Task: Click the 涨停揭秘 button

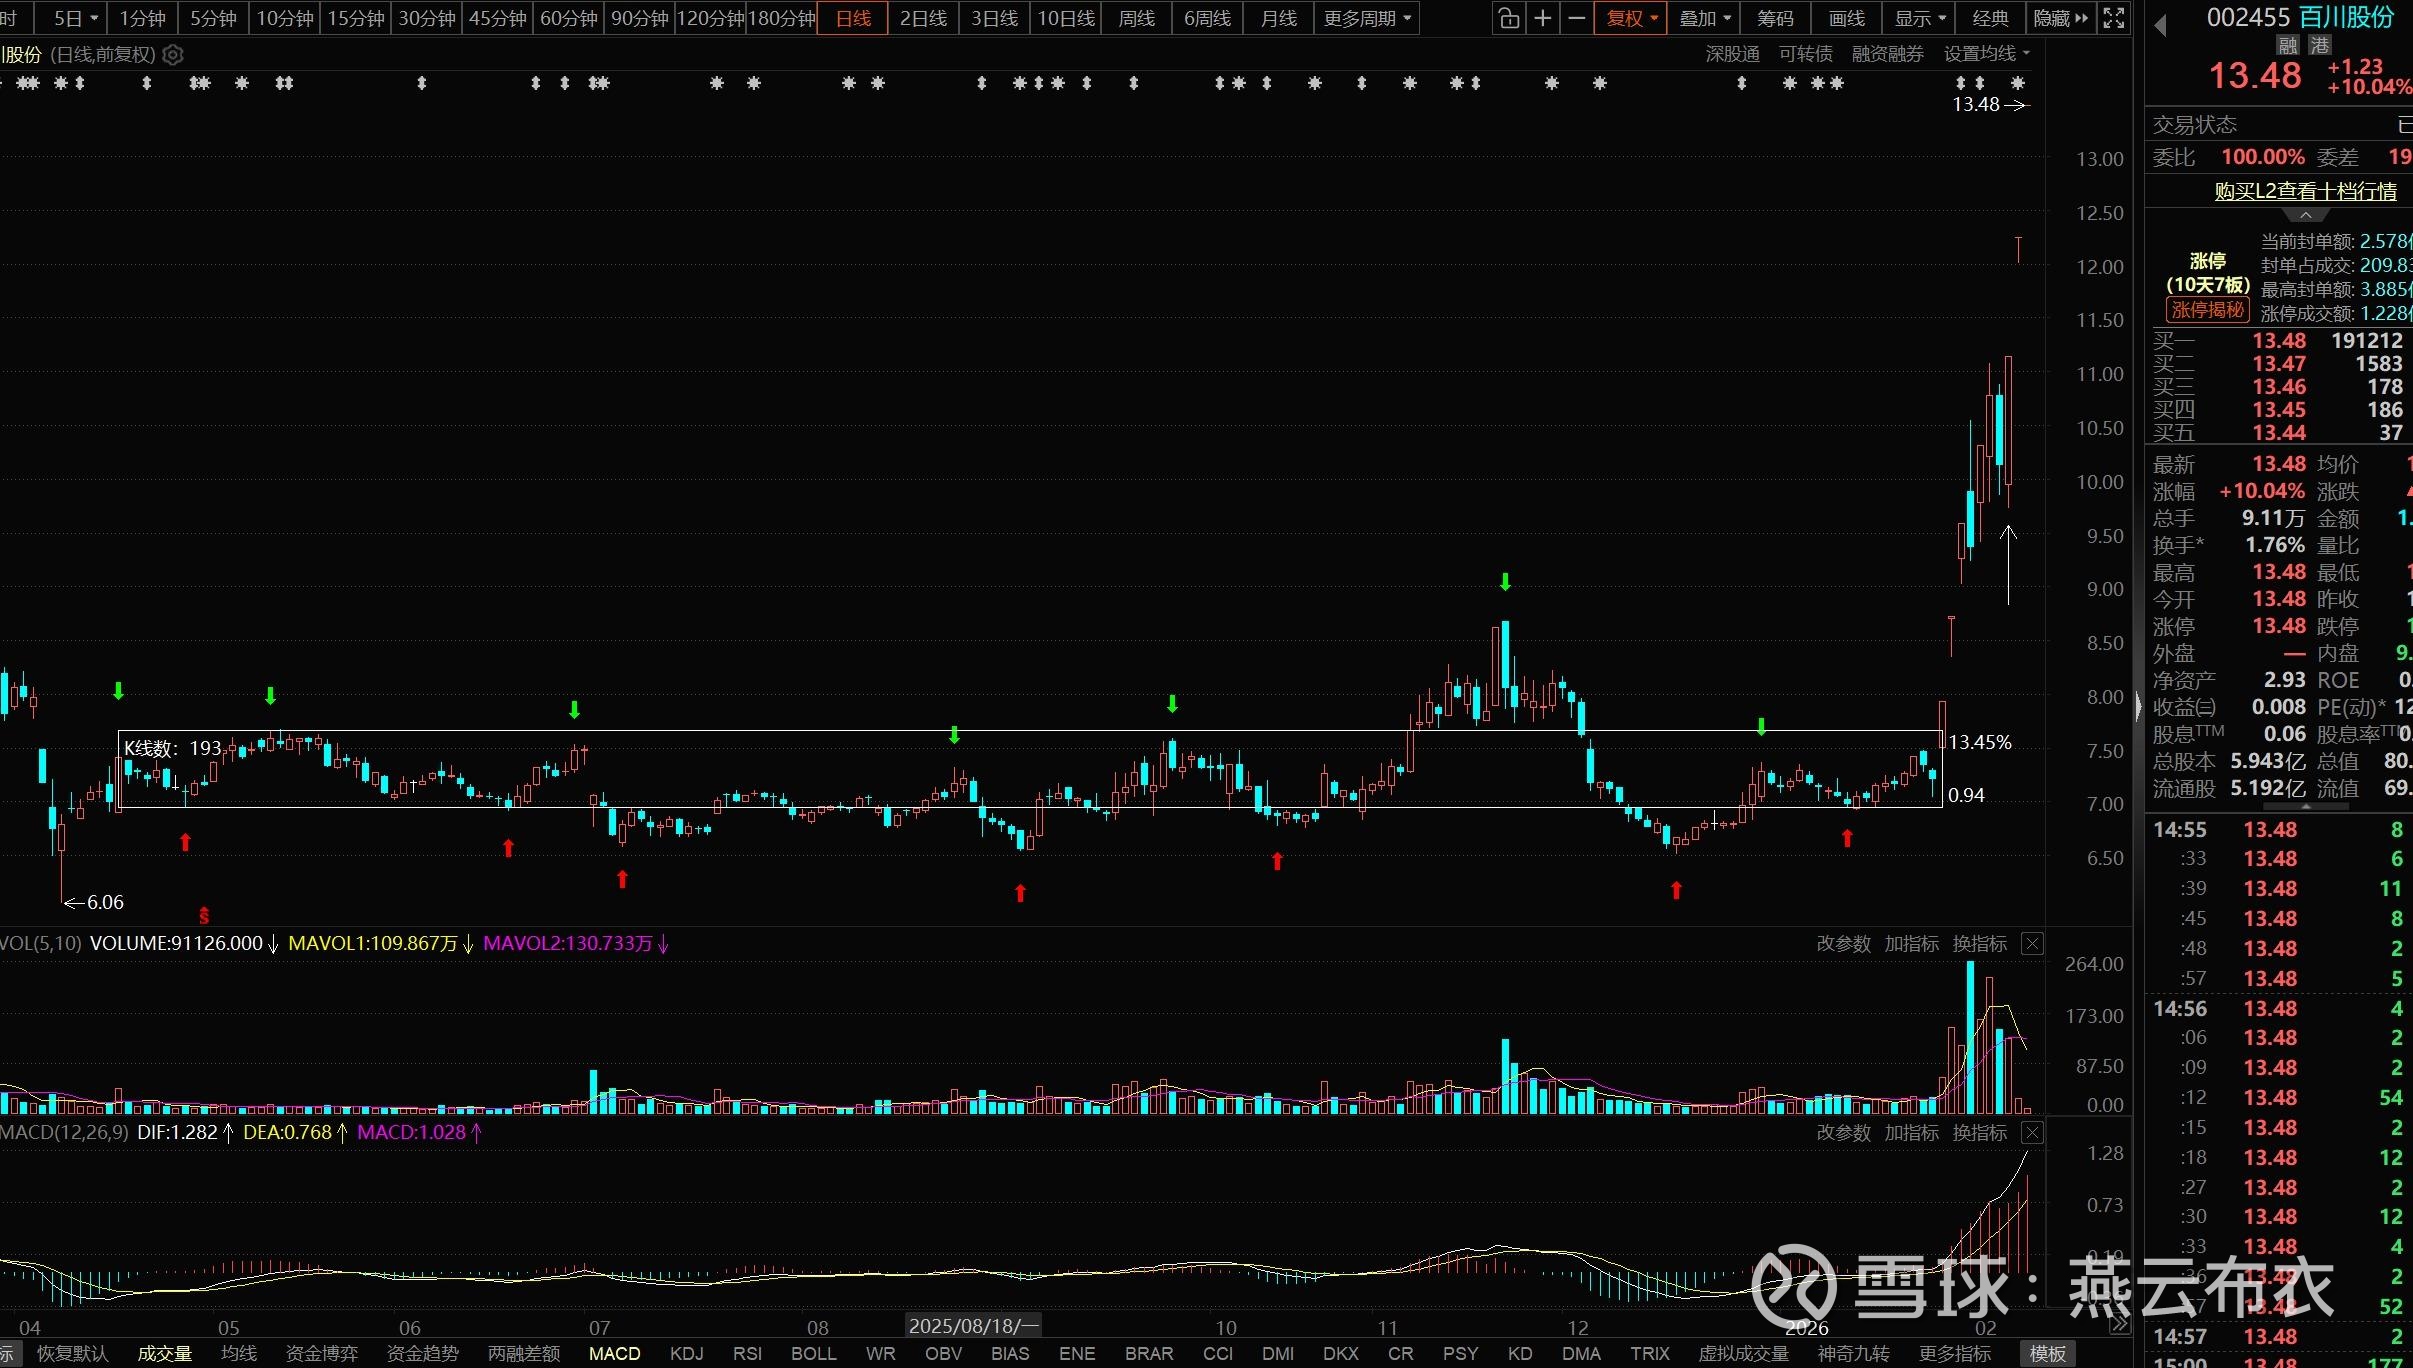Action: [x=2207, y=310]
